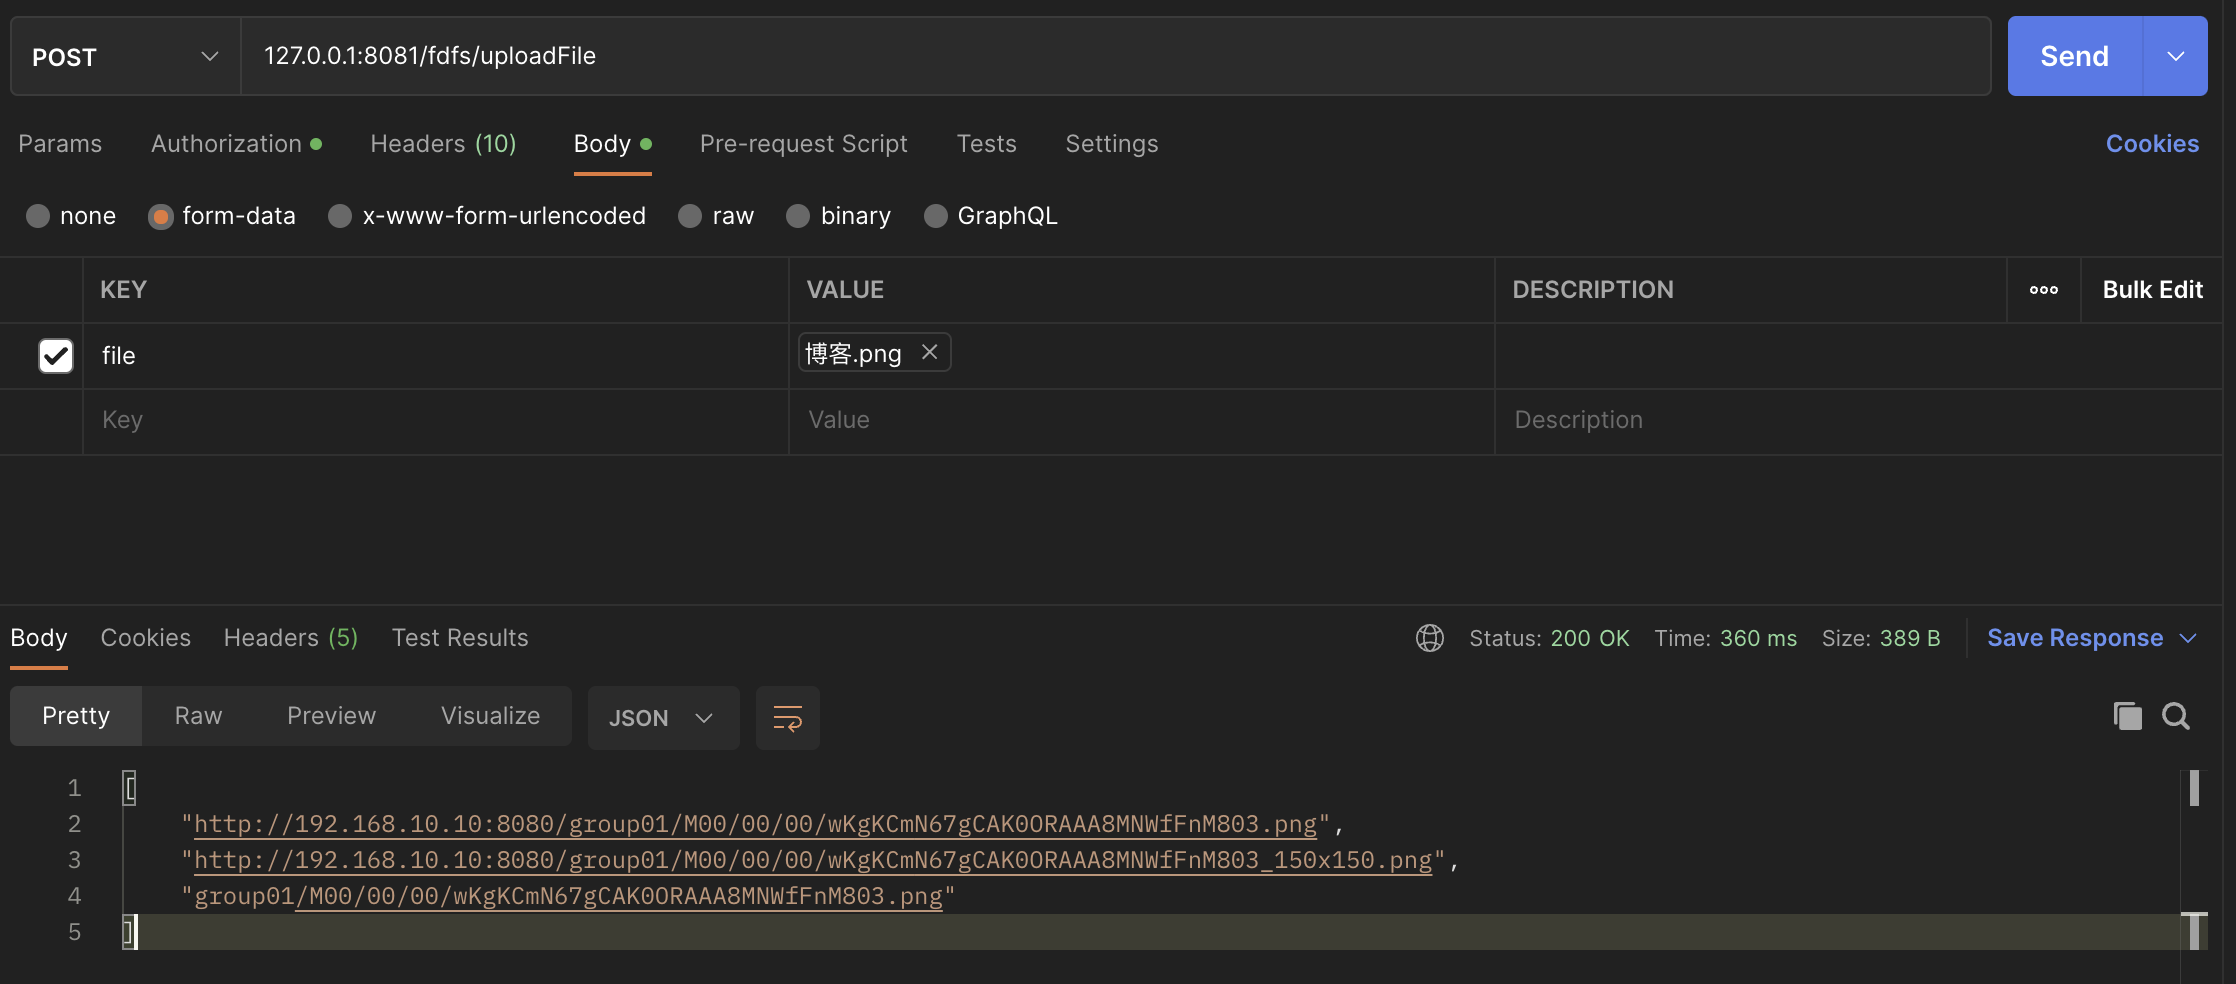This screenshot has width=2236, height=984.
Task: Open the three-dot column options menu
Action: tap(2043, 290)
